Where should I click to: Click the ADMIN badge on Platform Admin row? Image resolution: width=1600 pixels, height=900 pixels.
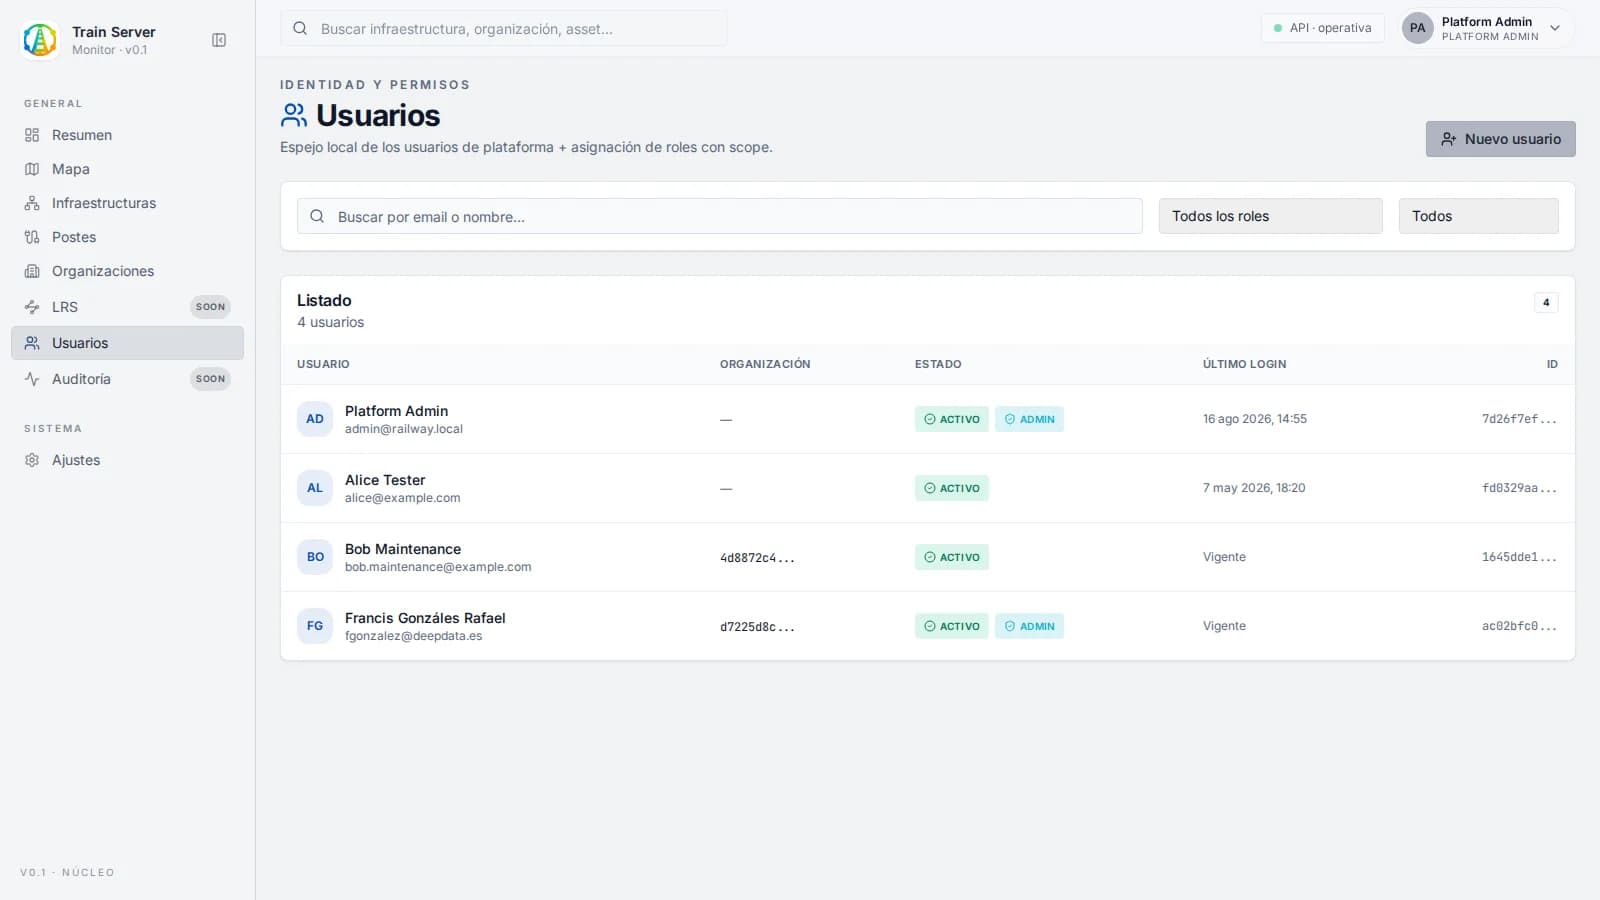coord(1029,419)
